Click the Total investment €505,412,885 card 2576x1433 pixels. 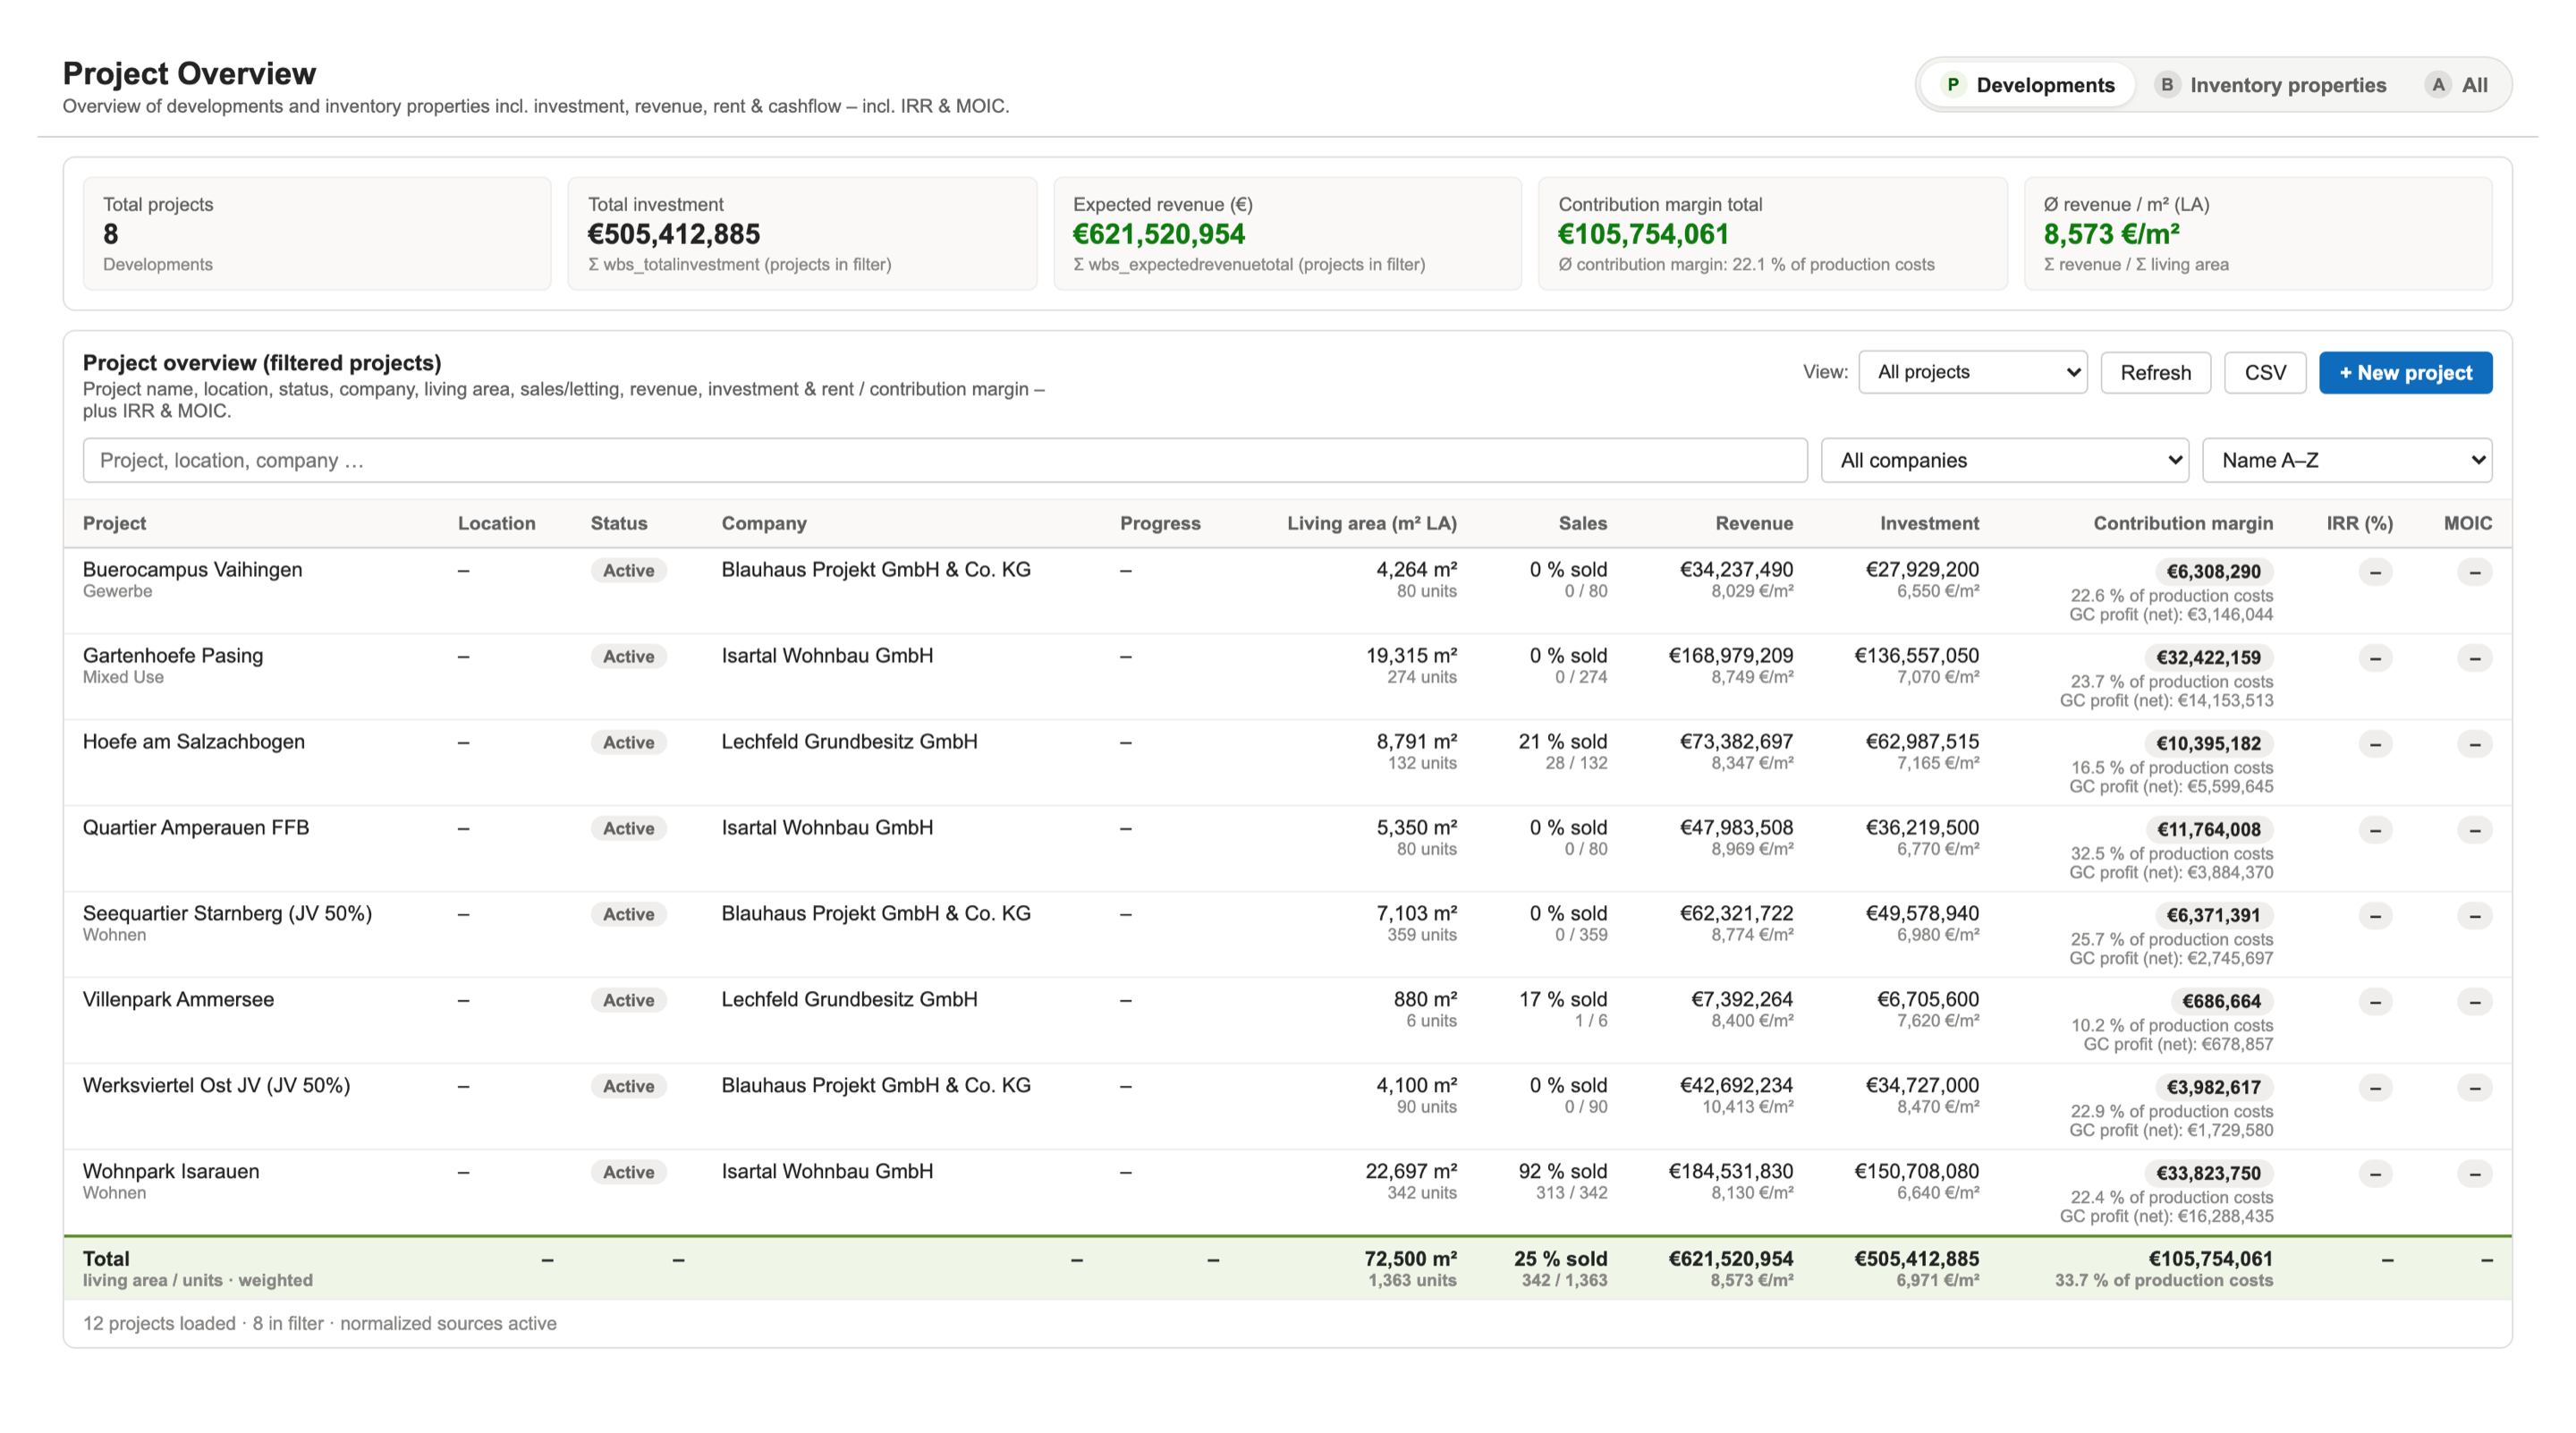802,234
